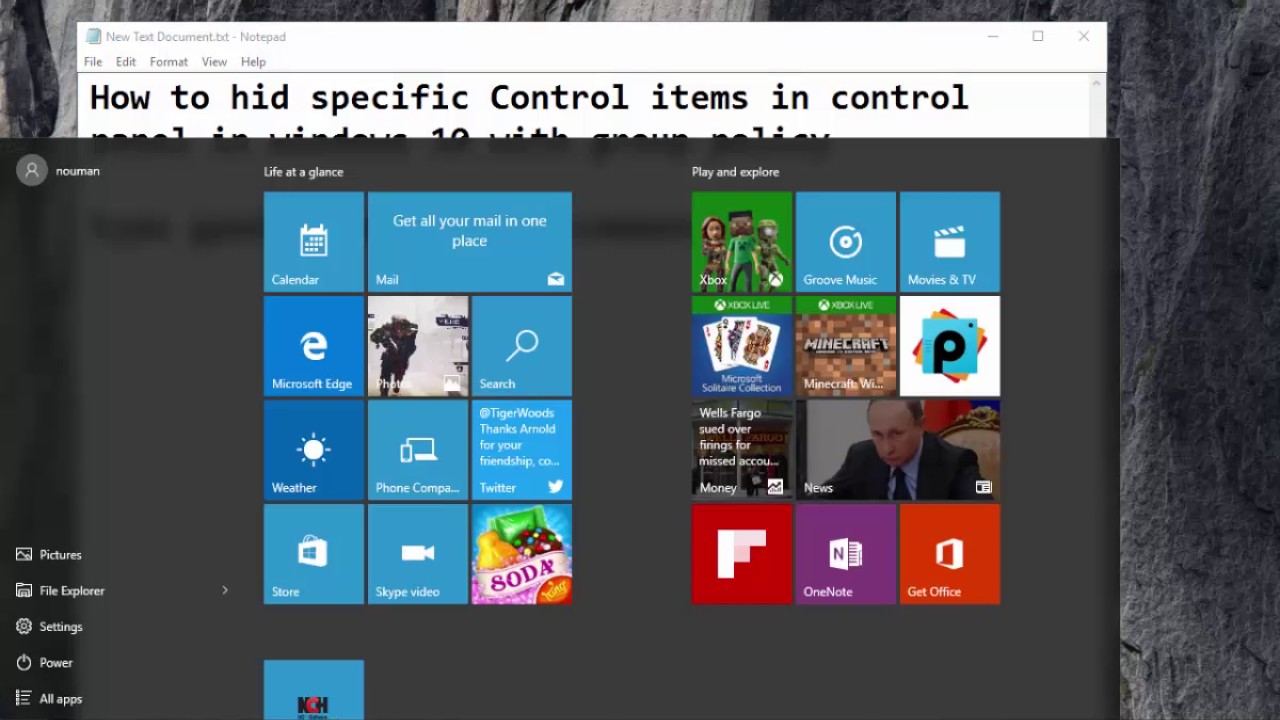
Task: Launch Microsoft Edge tile
Action: (314, 346)
